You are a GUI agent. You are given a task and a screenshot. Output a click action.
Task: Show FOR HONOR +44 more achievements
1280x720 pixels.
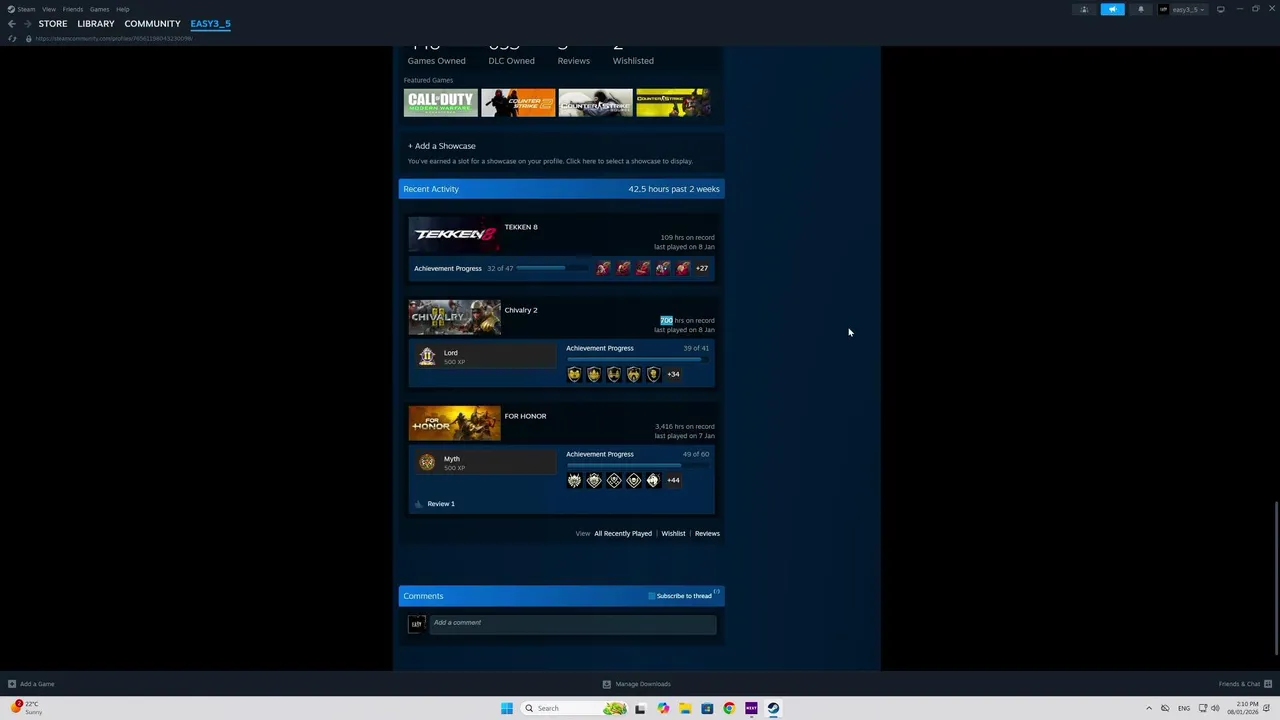[673, 480]
